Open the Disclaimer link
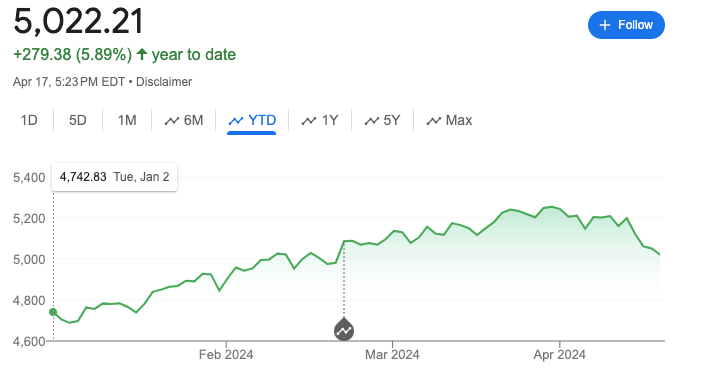This screenshot has height=370, width=701. click(164, 82)
